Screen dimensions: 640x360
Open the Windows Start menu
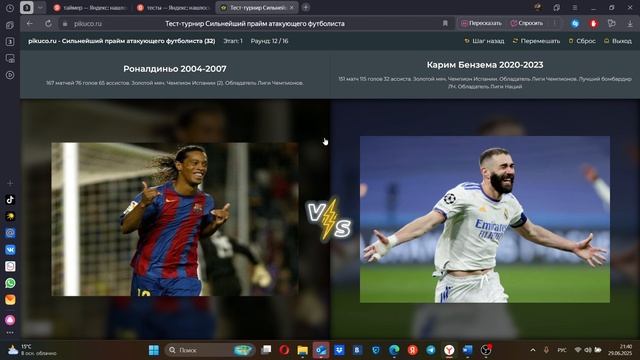click(x=154, y=350)
